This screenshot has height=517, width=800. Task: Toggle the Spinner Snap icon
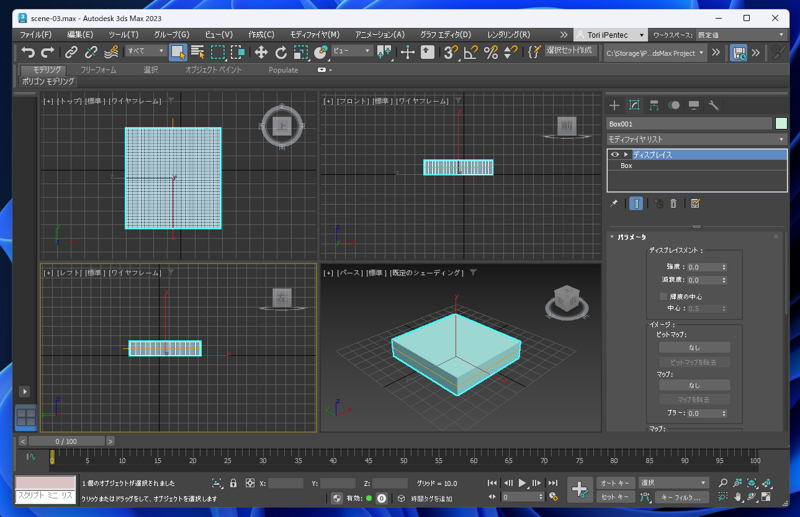point(510,52)
